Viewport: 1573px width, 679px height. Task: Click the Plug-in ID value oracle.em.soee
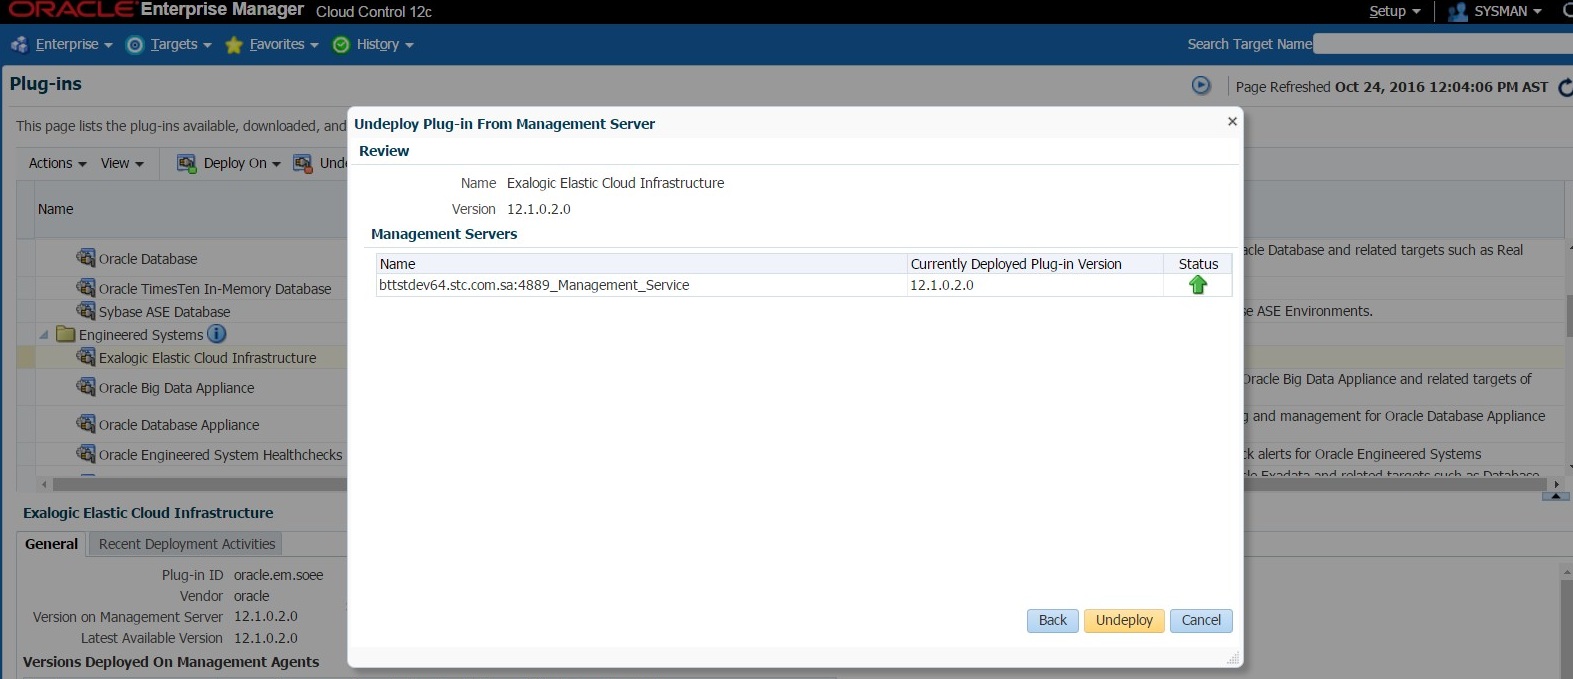278,575
